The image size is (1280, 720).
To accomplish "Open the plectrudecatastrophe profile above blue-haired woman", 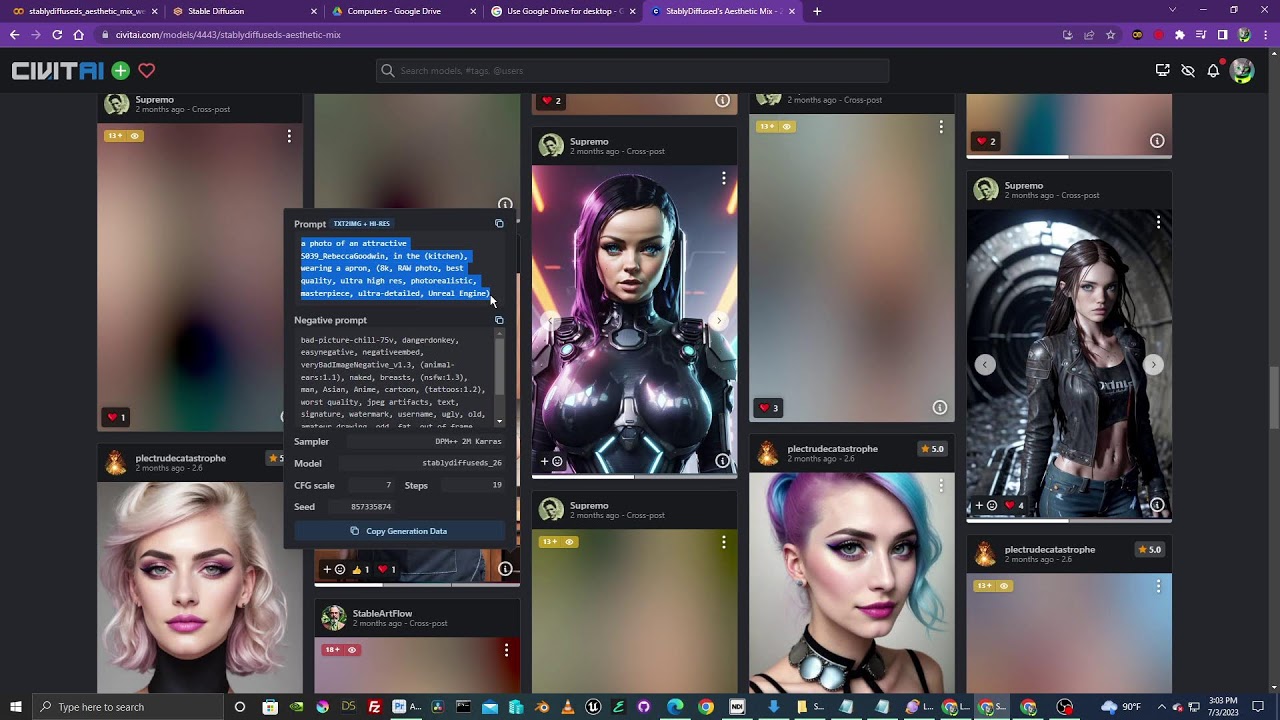I will coord(832,449).
